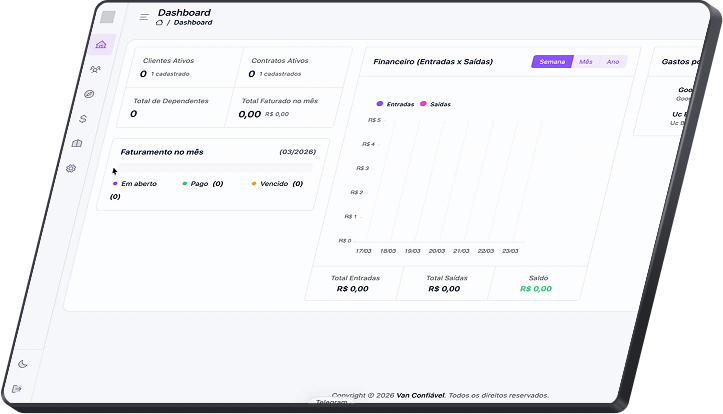Open the settings gear in sidebar

pyautogui.click(x=71, y=168)
